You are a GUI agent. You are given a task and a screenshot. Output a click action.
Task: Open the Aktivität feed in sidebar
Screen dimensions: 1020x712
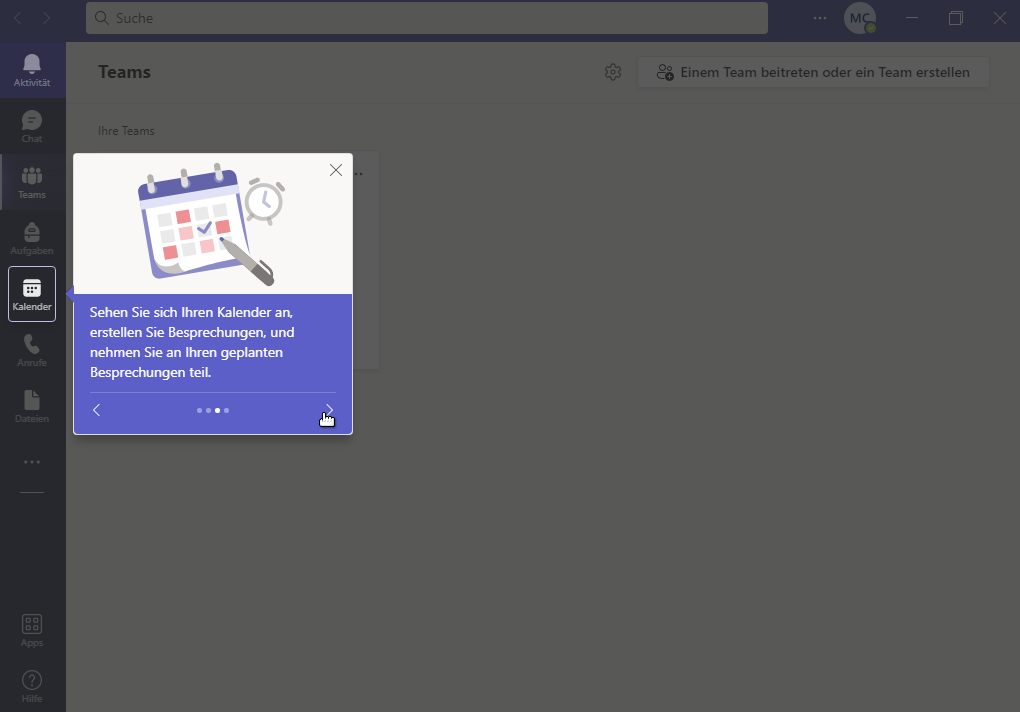pyautogui.click(x=32, y=70)
